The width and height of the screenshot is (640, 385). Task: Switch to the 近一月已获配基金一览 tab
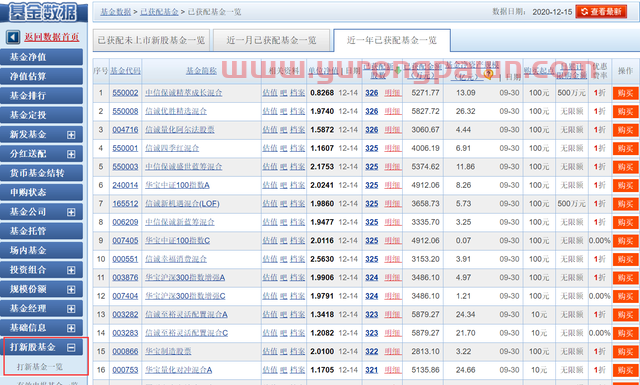pos(271,40)
